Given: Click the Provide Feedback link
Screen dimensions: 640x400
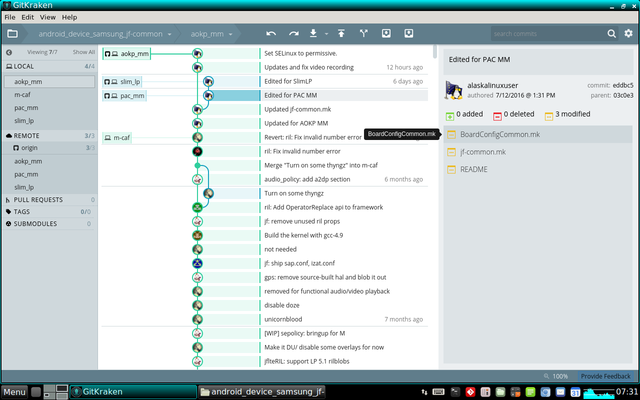Looking at the screenshot, I should coord(606,374).
